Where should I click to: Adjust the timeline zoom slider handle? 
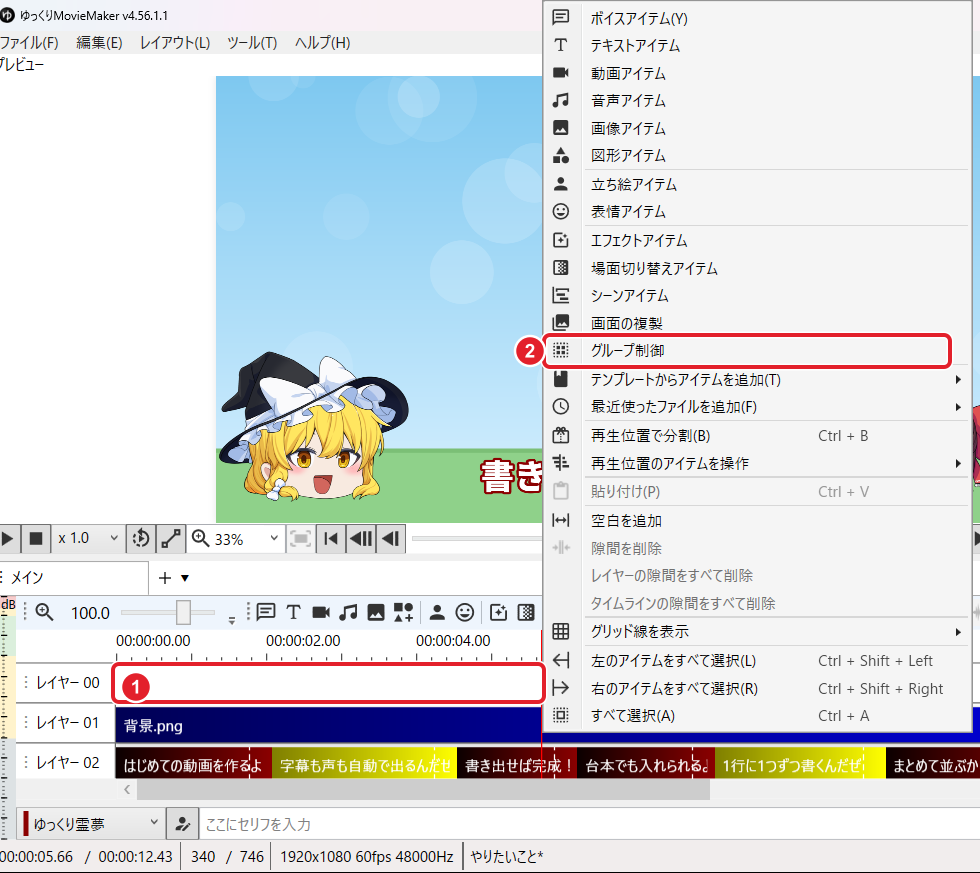point(183,612)
